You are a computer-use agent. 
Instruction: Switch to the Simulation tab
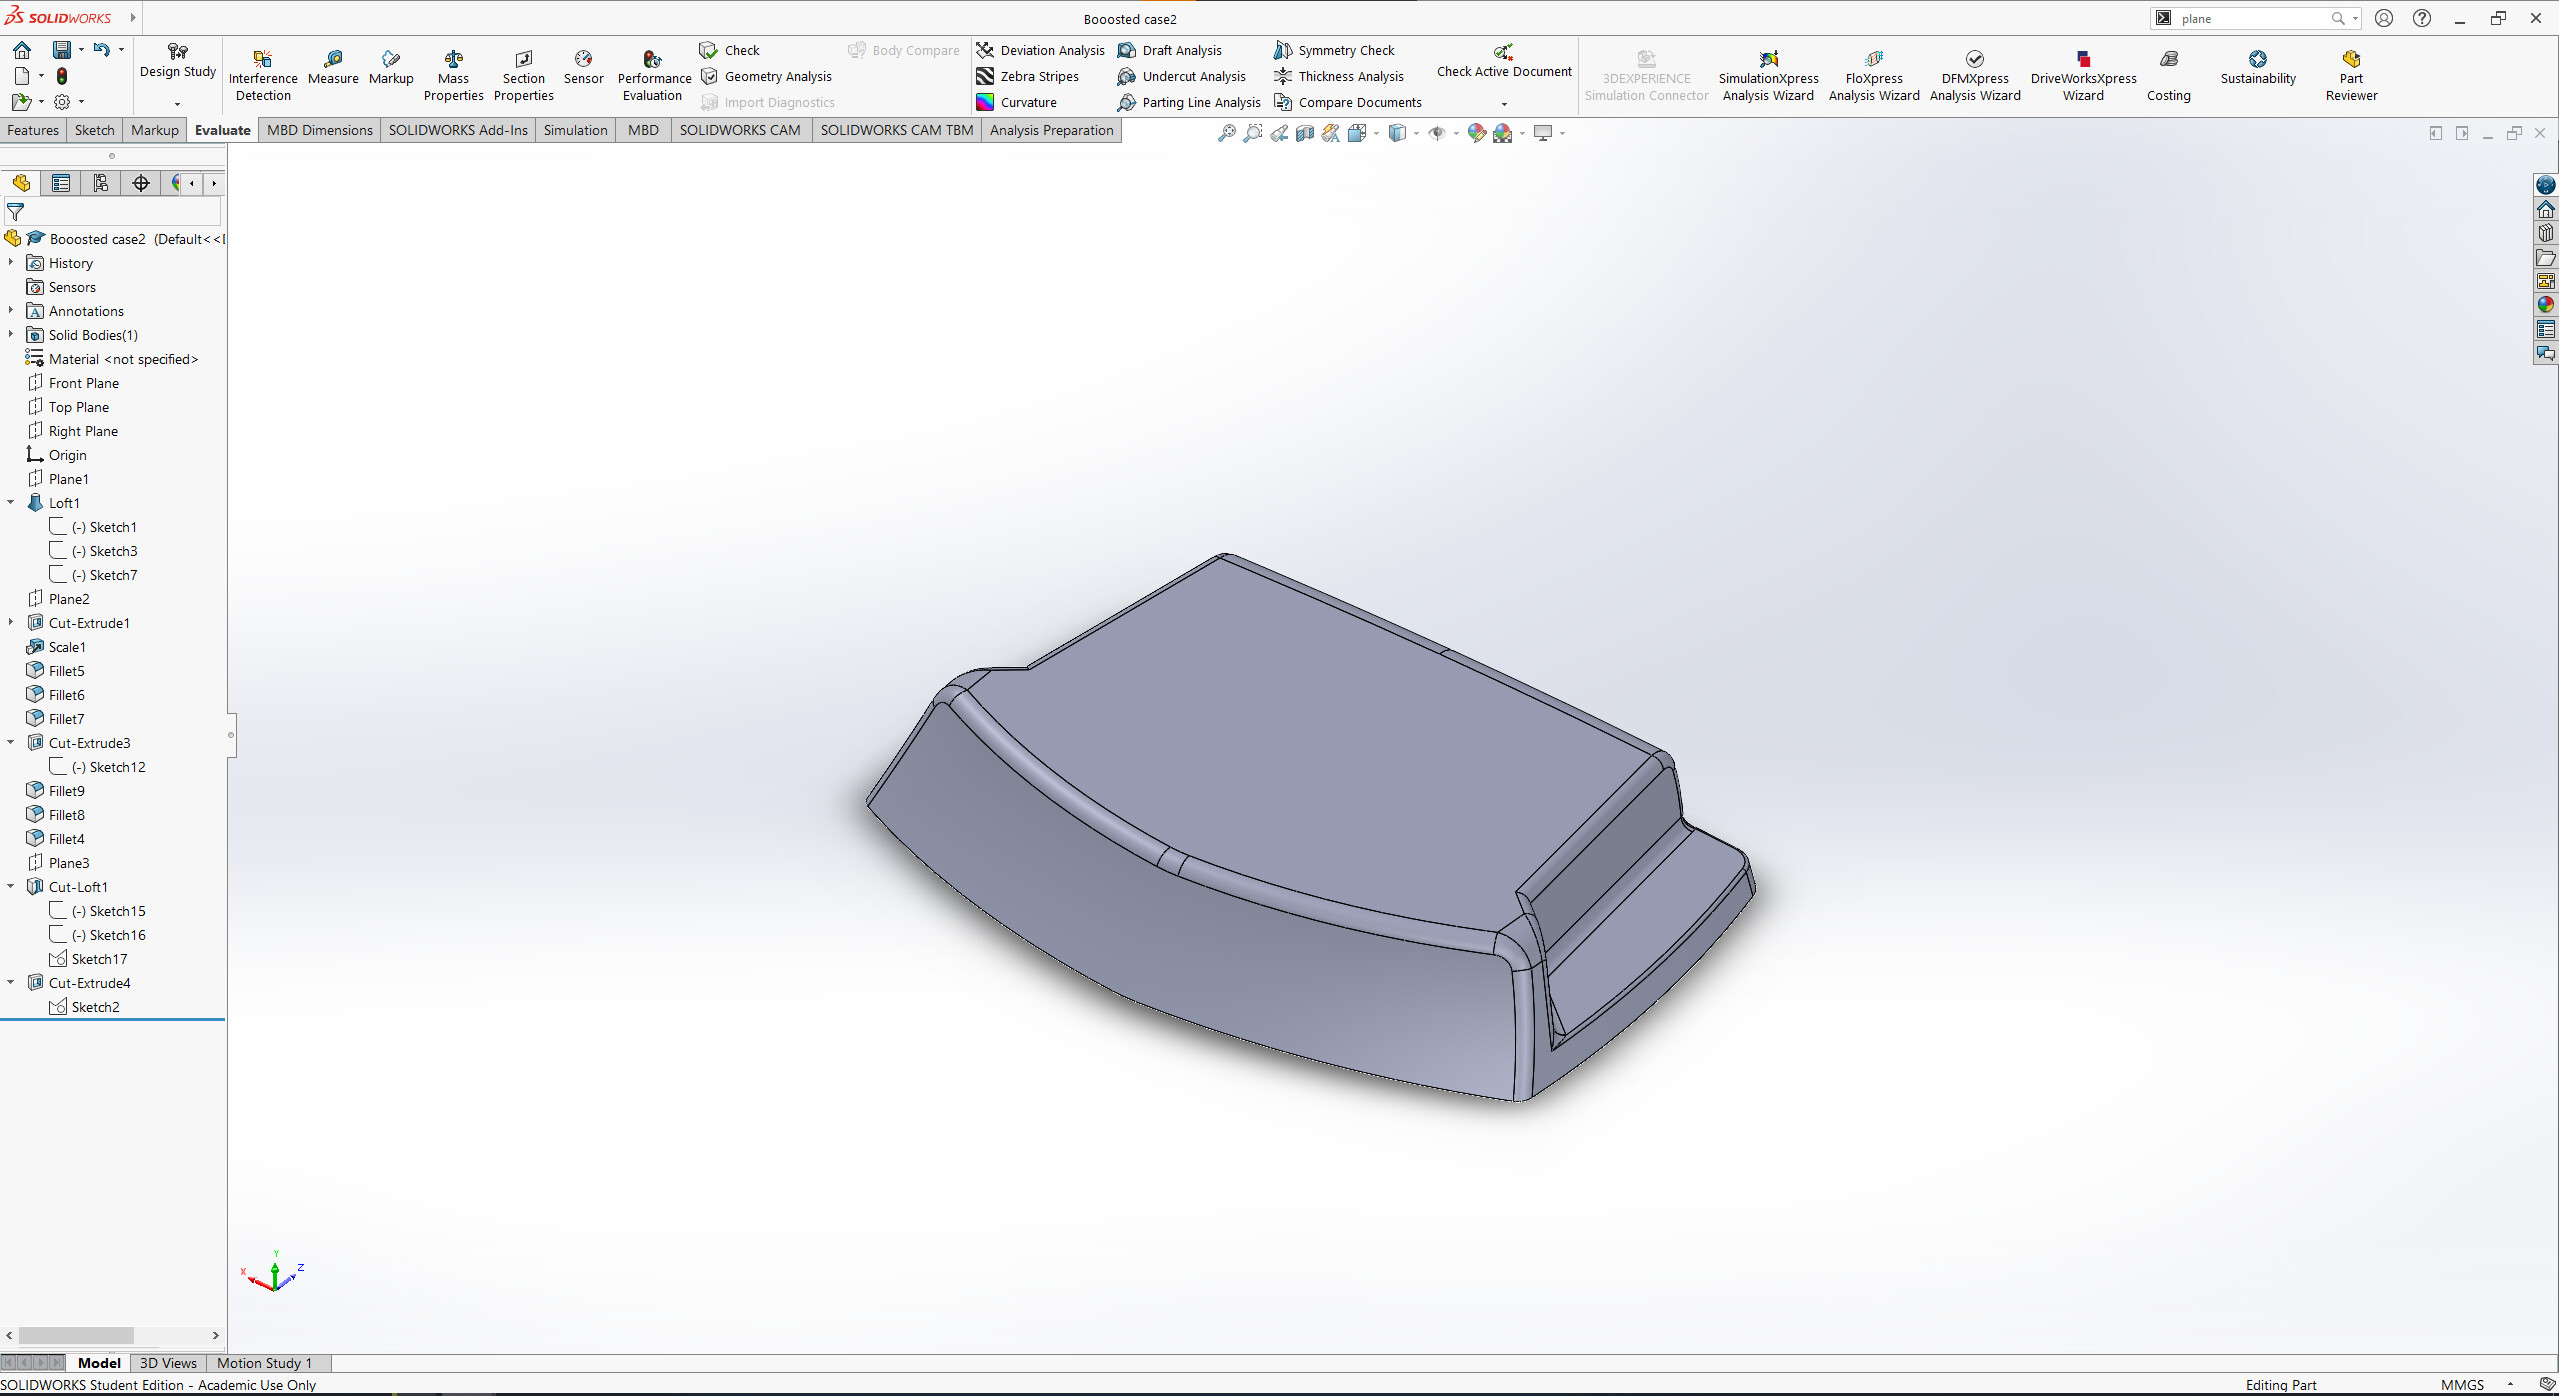click(x=575, y=130)
